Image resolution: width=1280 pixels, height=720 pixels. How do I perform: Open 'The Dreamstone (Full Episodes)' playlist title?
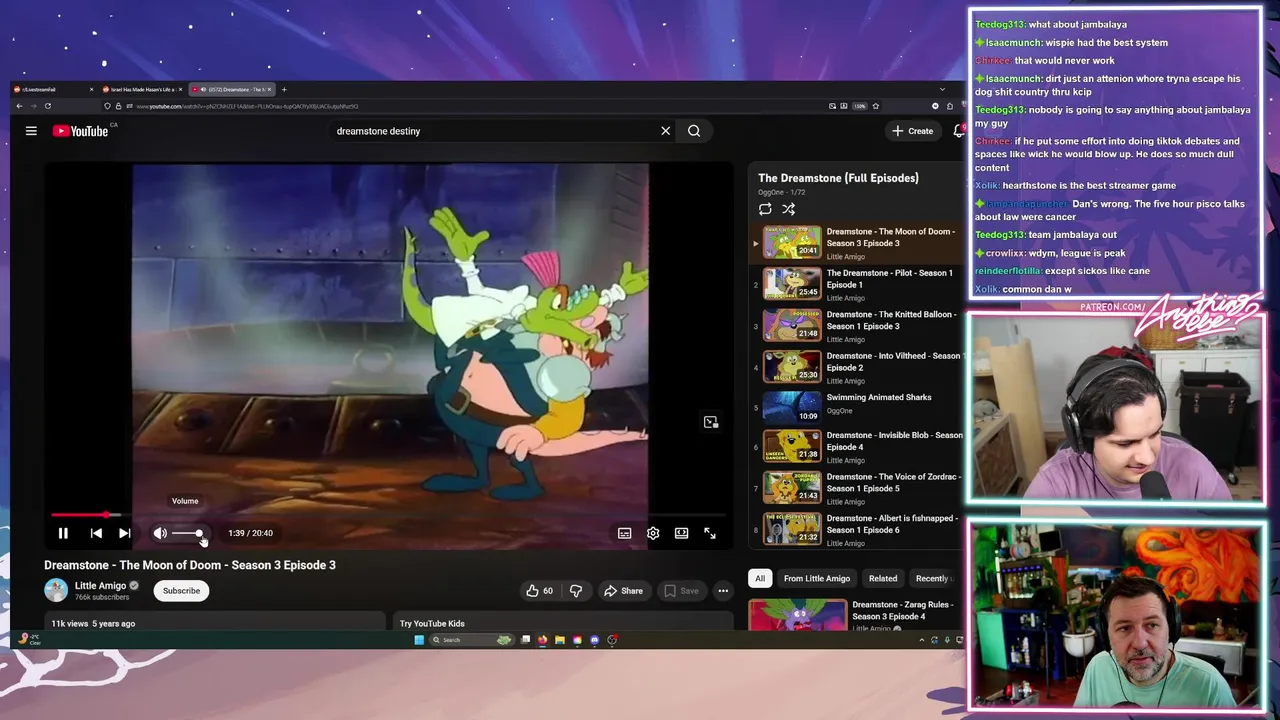[838, 178]
